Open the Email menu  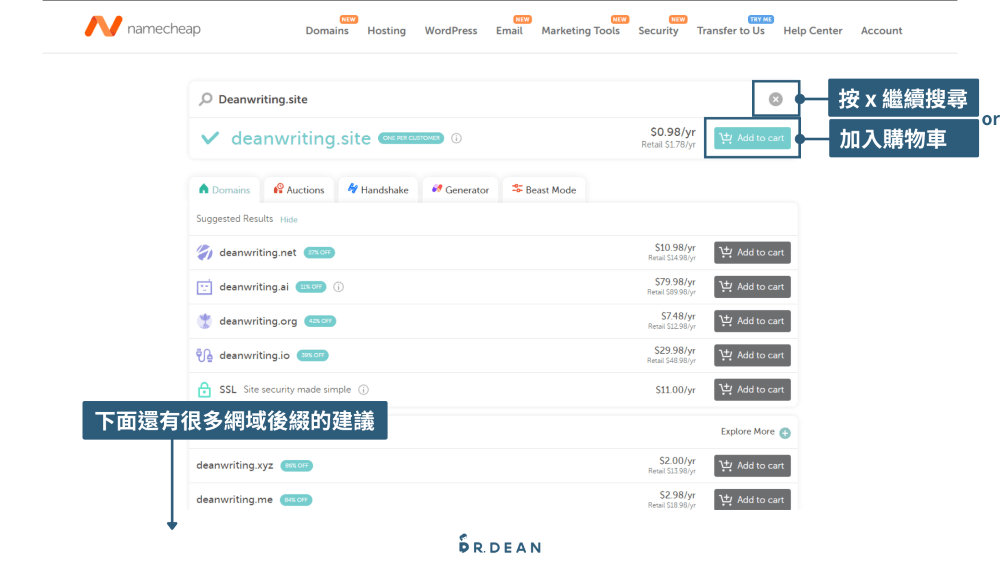point(509,31)
